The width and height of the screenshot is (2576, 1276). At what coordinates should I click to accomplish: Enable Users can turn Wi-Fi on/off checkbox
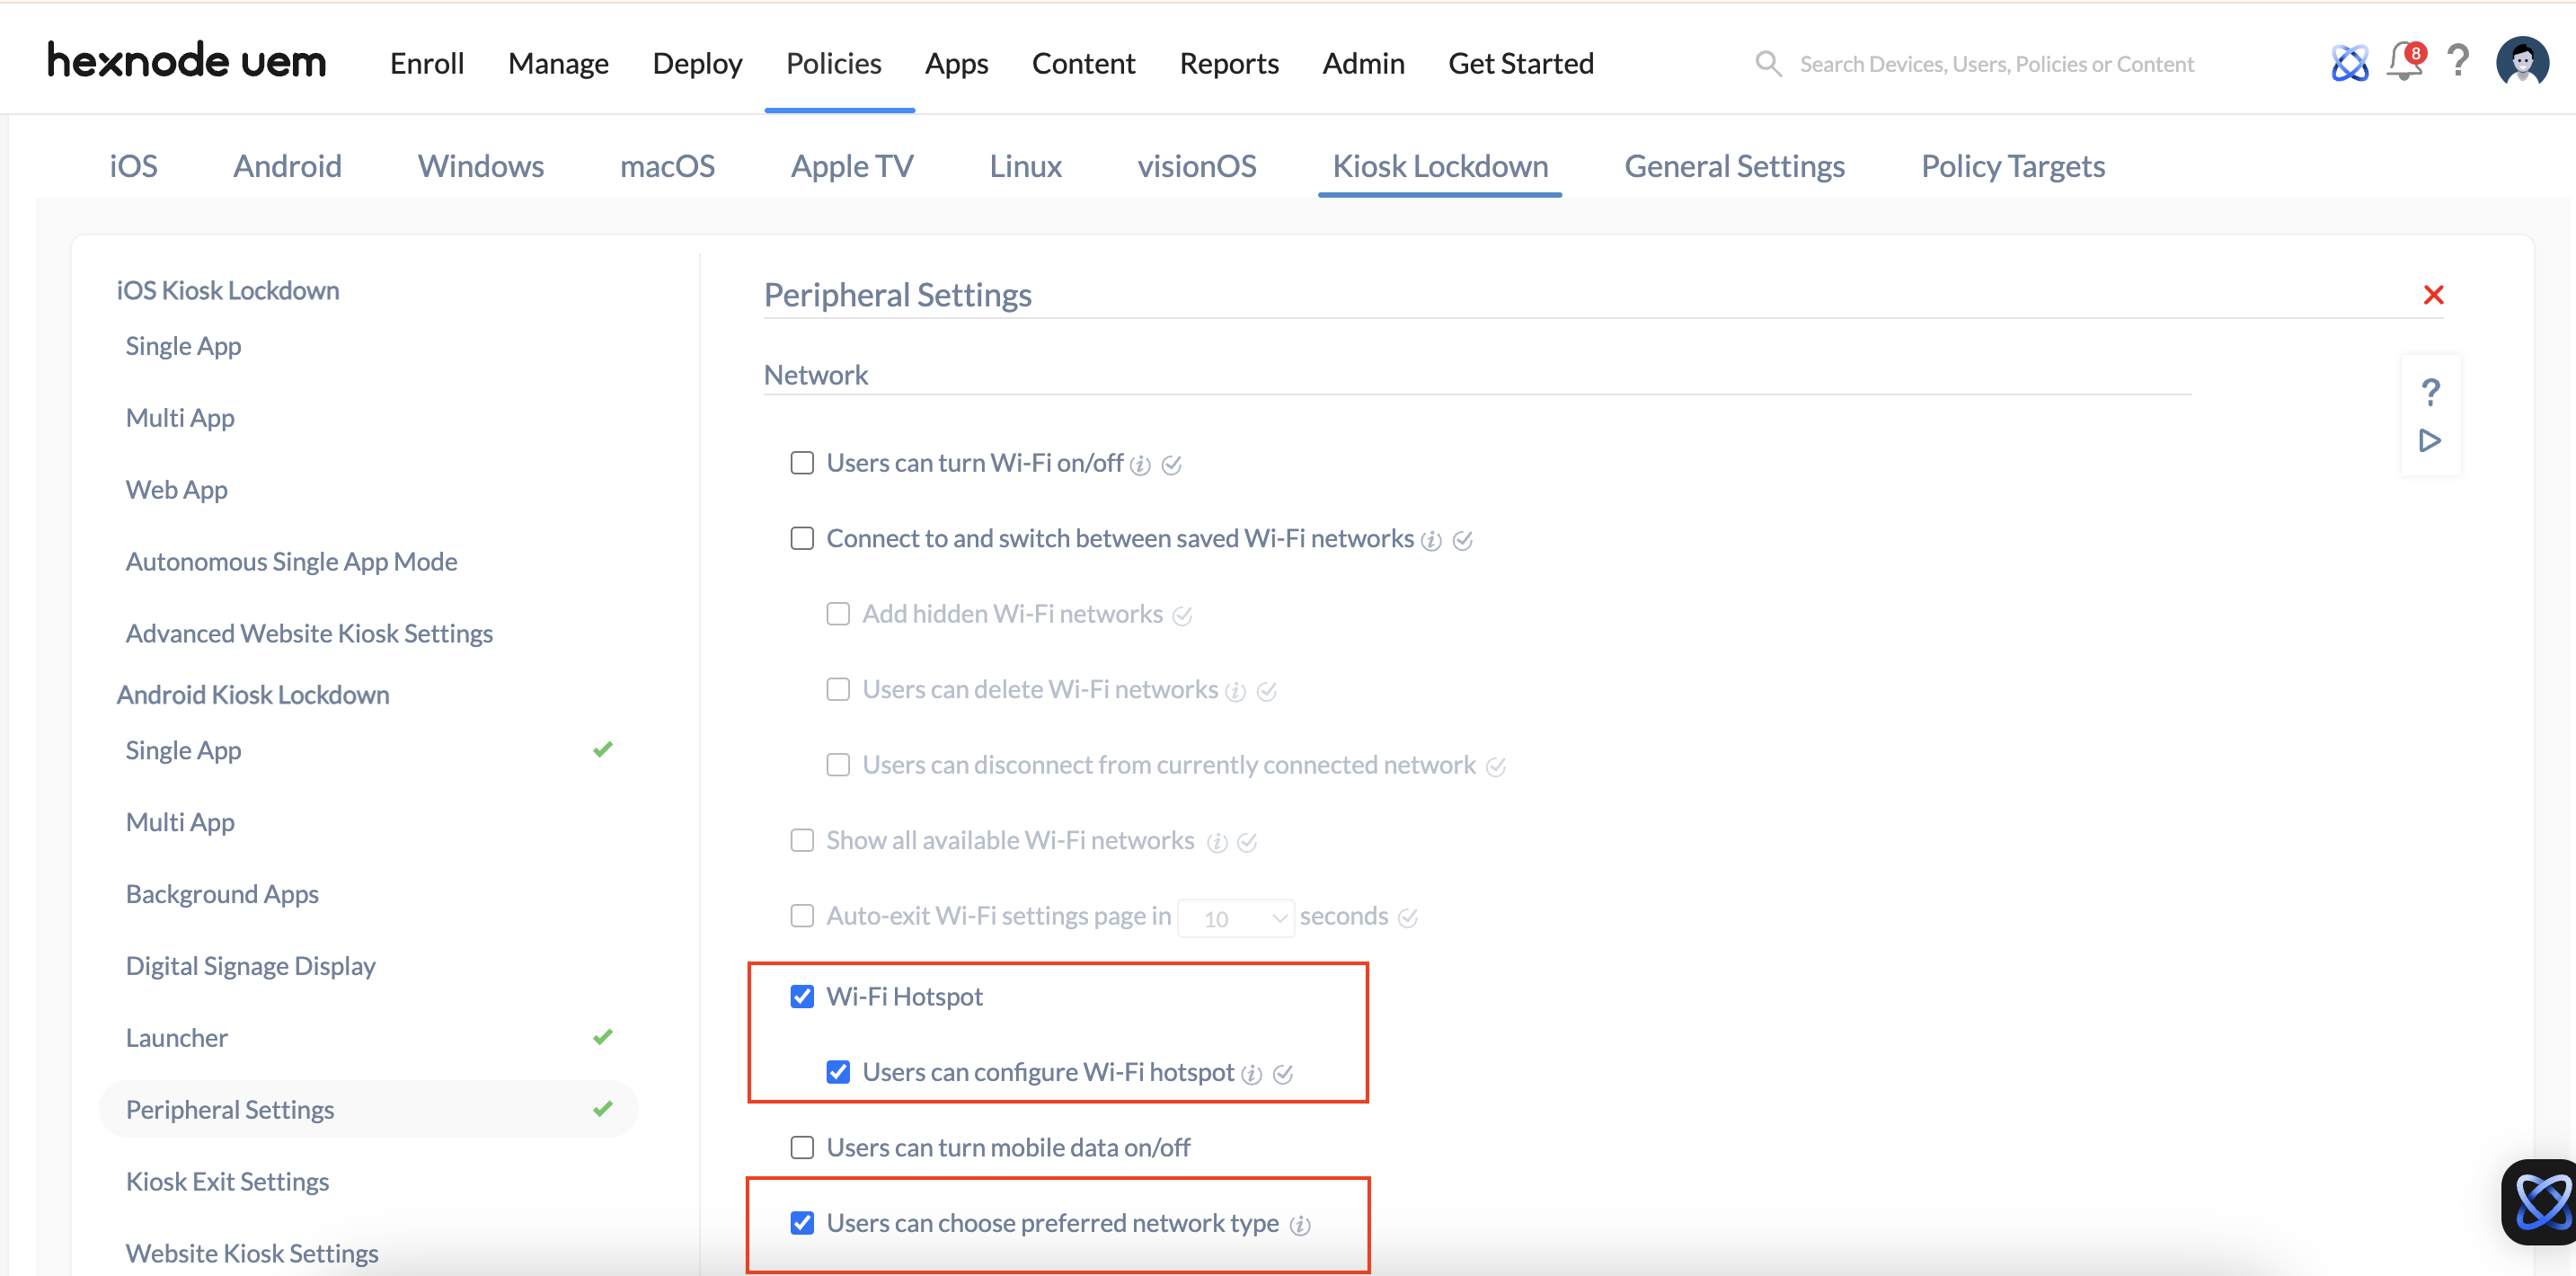[x=802, y=463]
